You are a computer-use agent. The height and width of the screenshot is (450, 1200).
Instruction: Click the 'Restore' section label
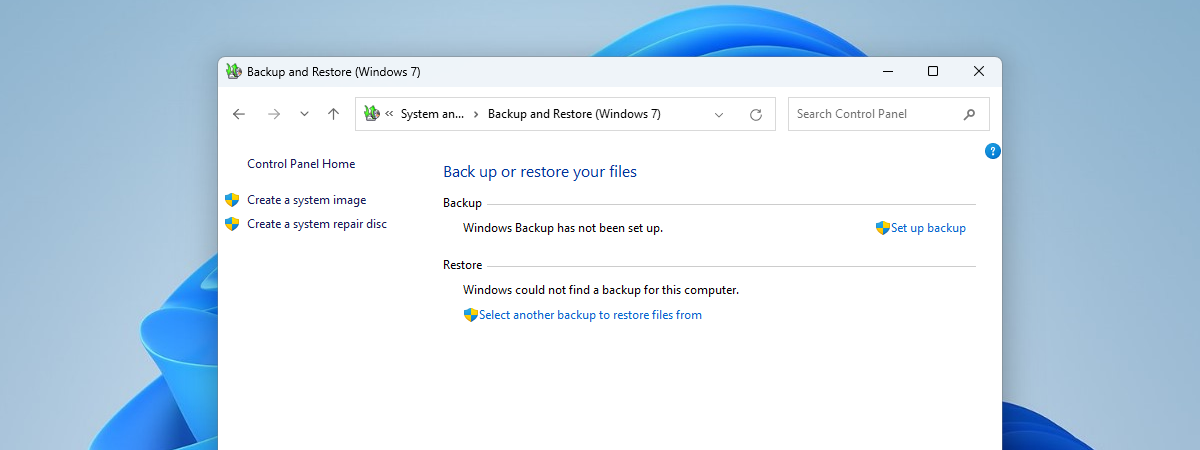[x=463, y=265]
